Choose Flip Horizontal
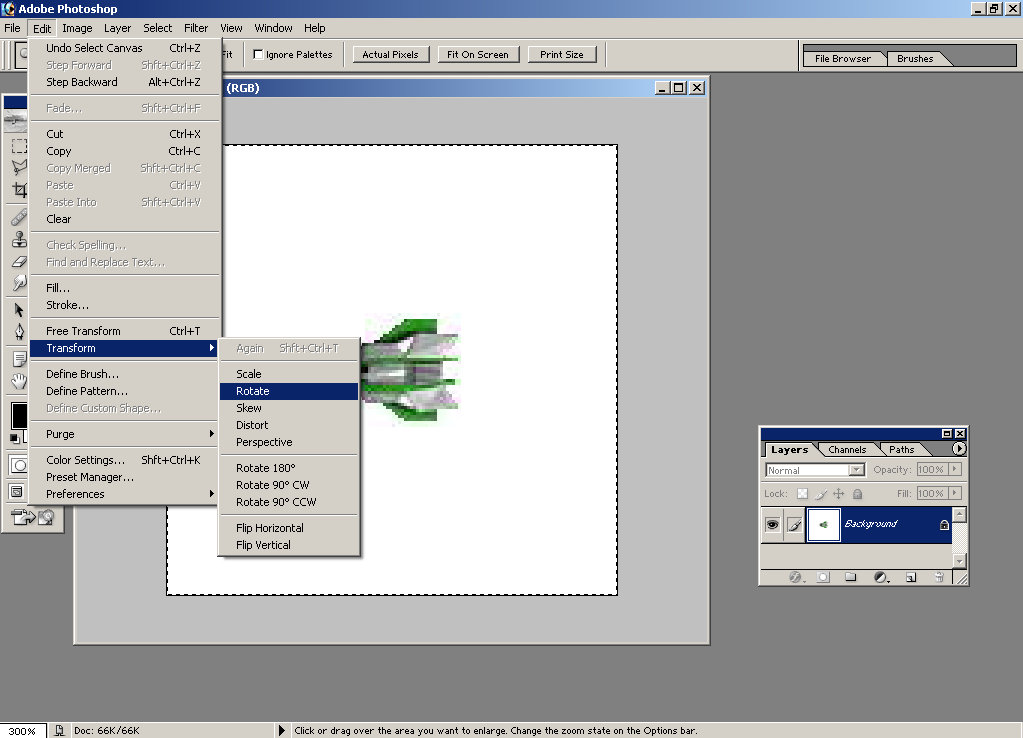 click(289, 528)
